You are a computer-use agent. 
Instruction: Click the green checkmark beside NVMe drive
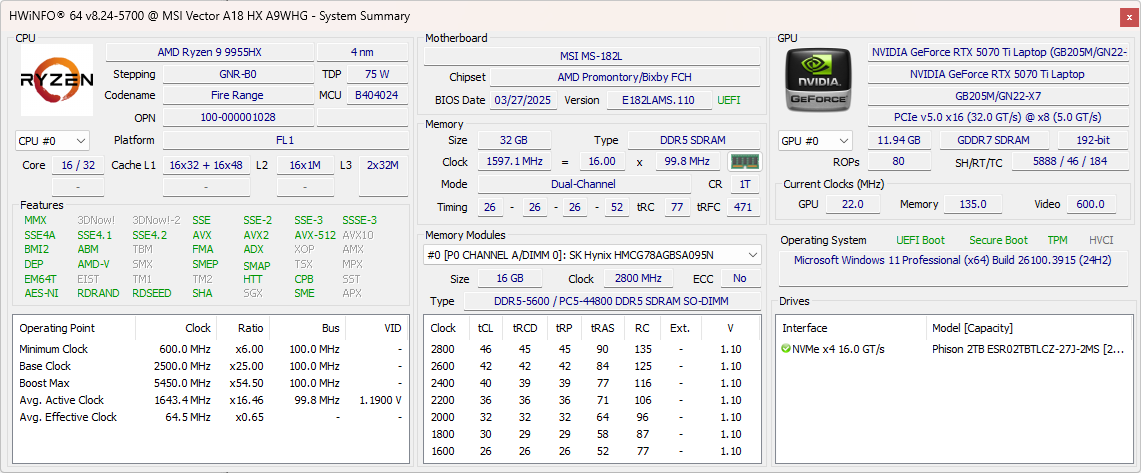[787, 349]
